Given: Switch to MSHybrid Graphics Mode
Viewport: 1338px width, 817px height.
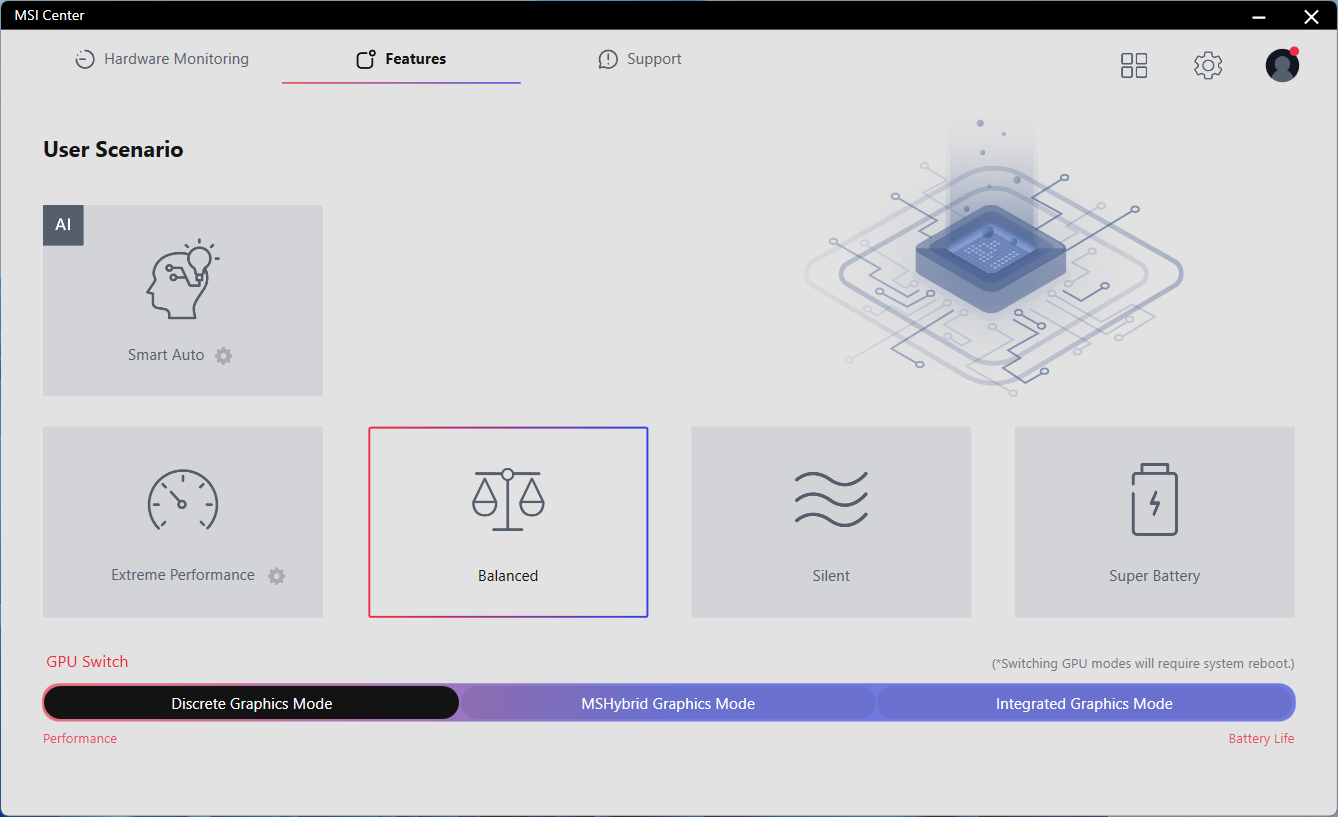Looking at the screenshot, I should pyautogui.click(x=668, y=703).
